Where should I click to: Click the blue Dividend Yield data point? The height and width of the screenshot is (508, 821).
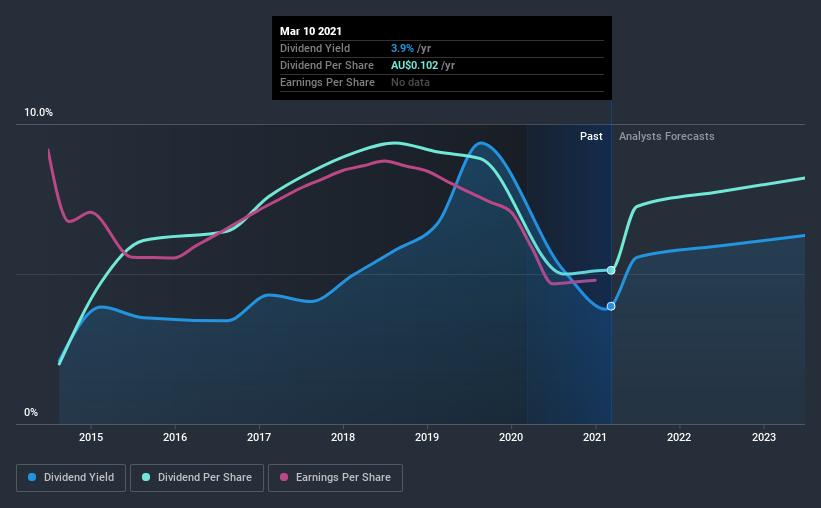point(611,306)
